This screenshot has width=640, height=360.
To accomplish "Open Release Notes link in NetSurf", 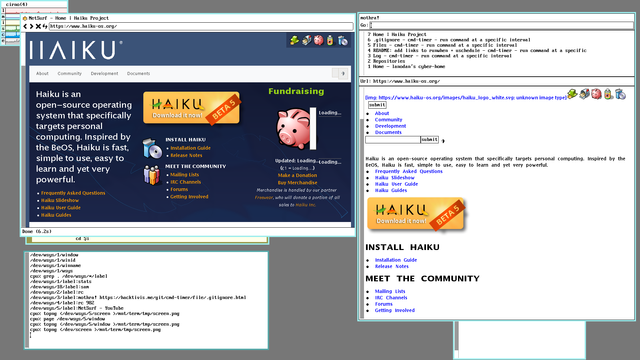I will click(x=186, y=155).
